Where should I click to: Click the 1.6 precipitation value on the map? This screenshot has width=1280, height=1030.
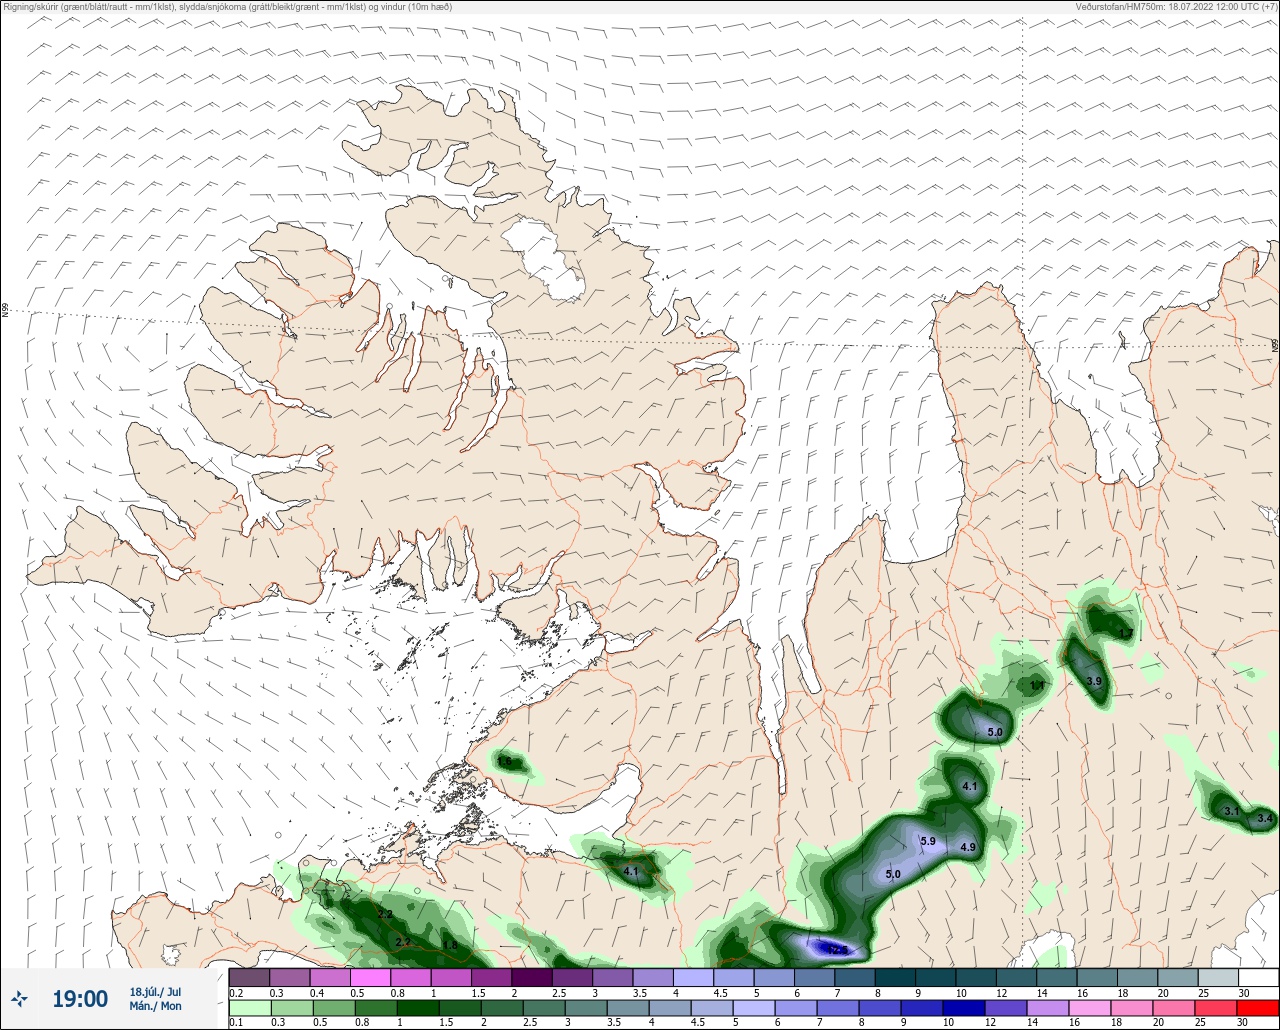tap(505, 762)
